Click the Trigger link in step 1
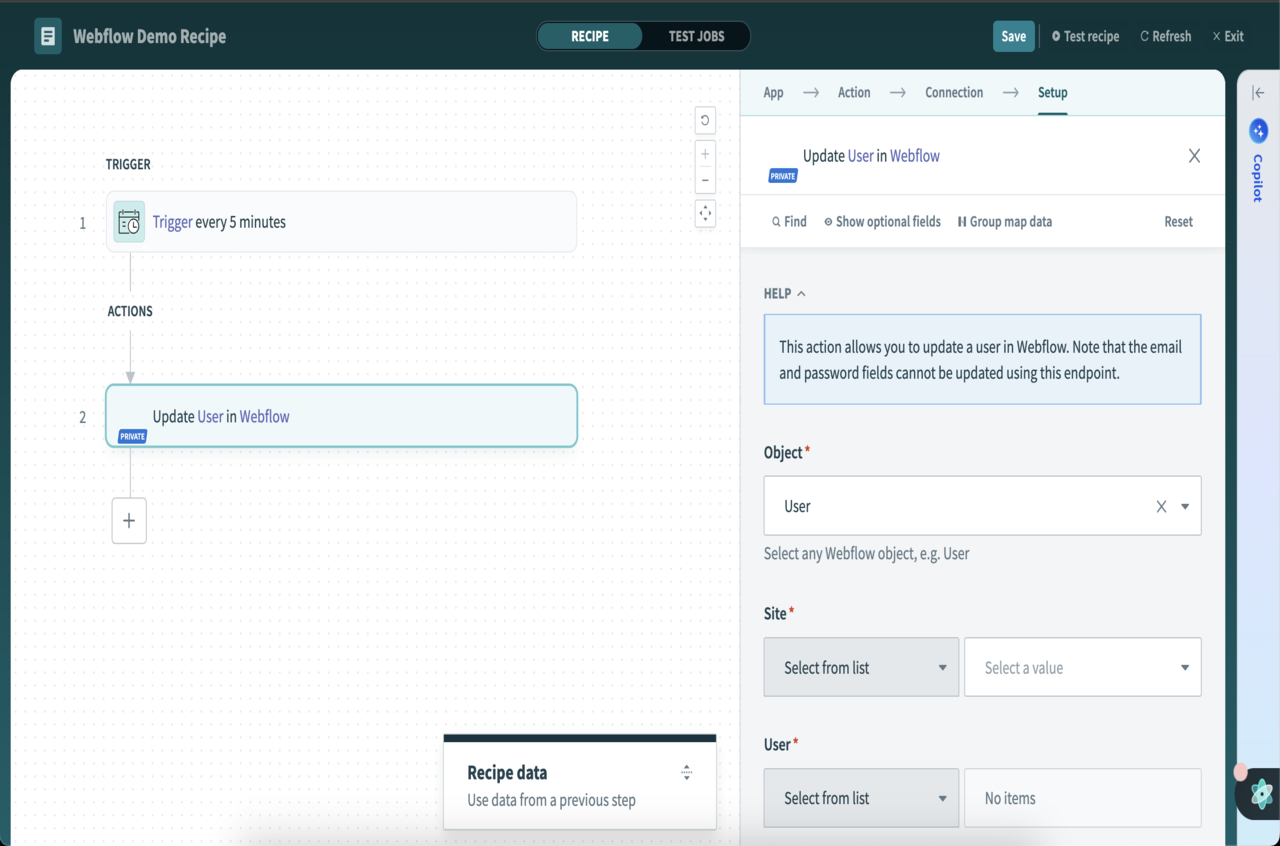This screenshot has height=846, width=1280. [x=172, y=222]
